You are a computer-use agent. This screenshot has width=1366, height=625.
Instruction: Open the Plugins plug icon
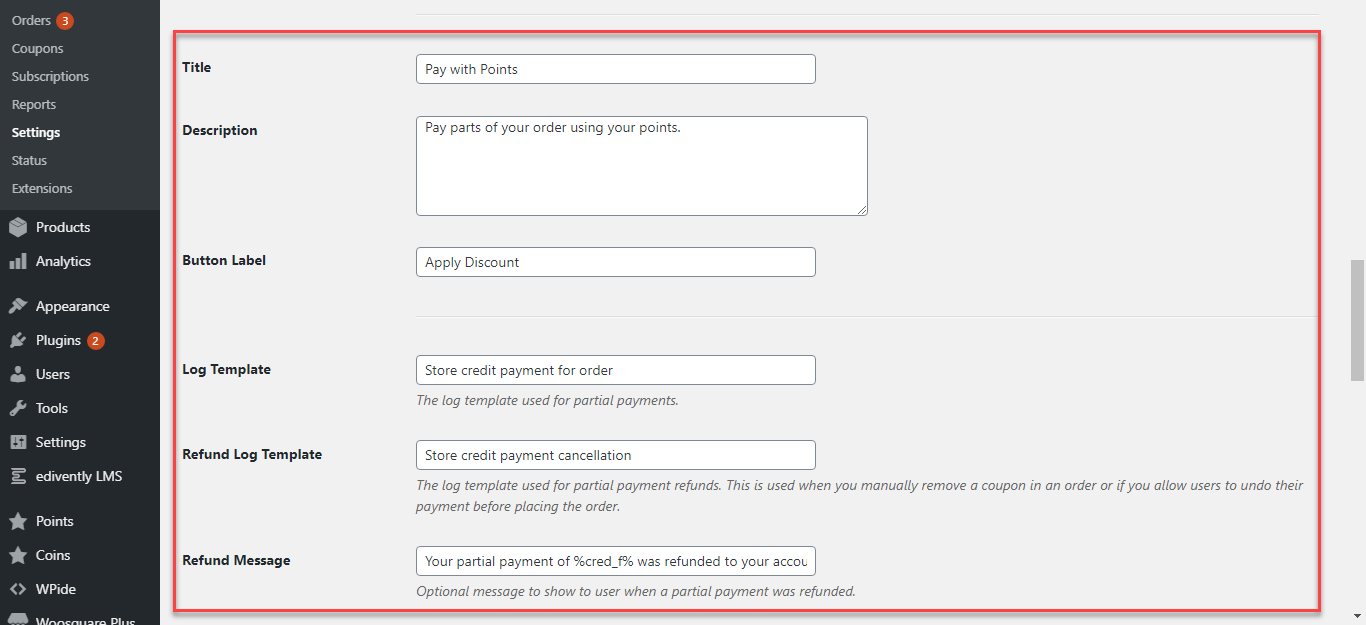click(18, 340)
